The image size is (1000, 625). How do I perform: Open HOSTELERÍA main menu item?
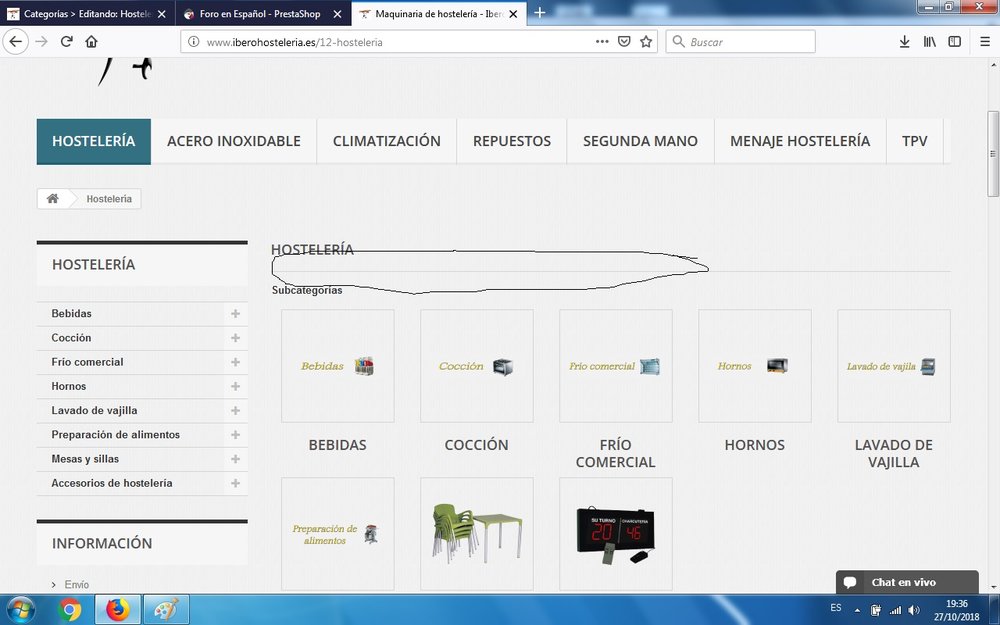coord(94,142)
